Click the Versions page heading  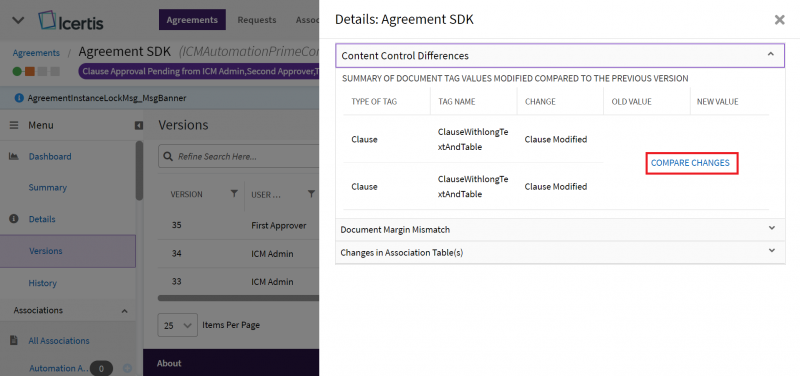point(183,126)
